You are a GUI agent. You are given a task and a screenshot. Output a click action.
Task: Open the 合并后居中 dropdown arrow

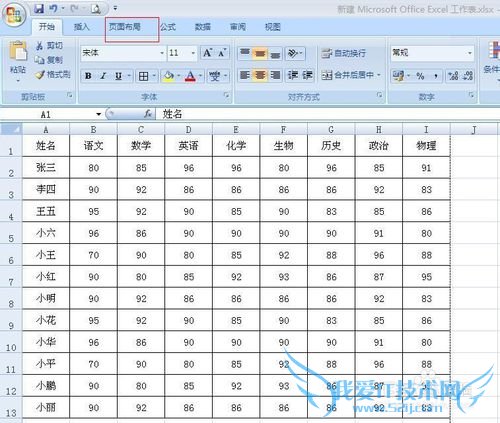click(379, 75)
